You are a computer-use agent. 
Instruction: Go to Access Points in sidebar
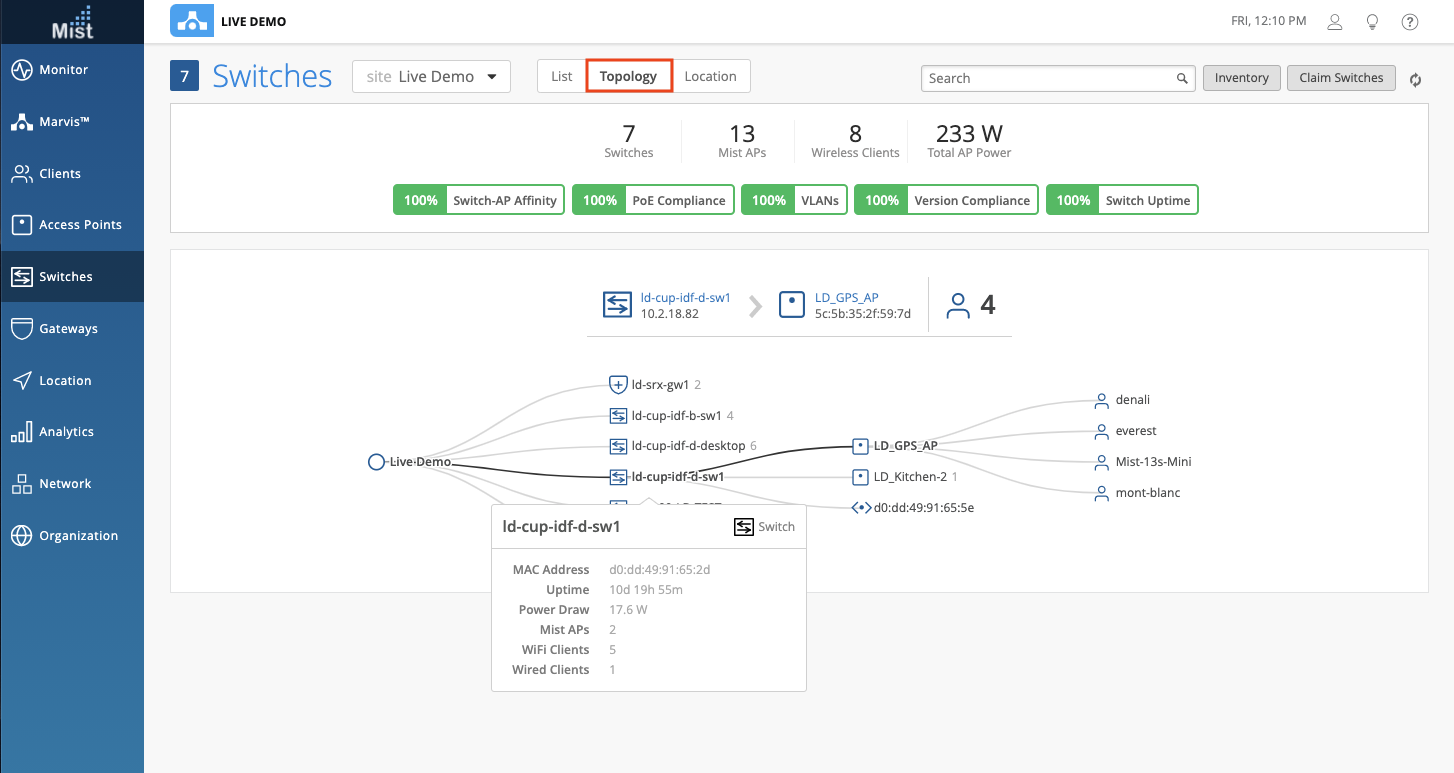(x=80, y=225)
